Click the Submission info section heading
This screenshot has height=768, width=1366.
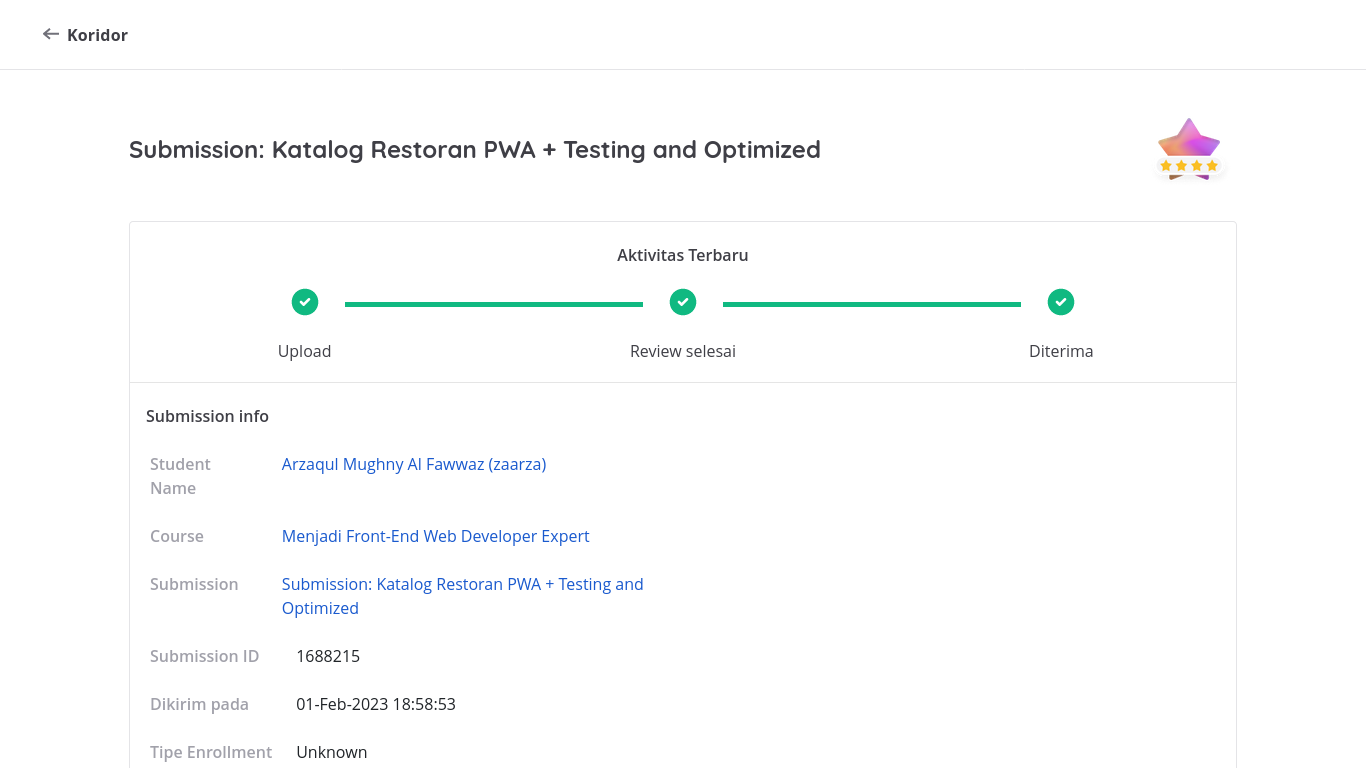(x=207, y=416)
